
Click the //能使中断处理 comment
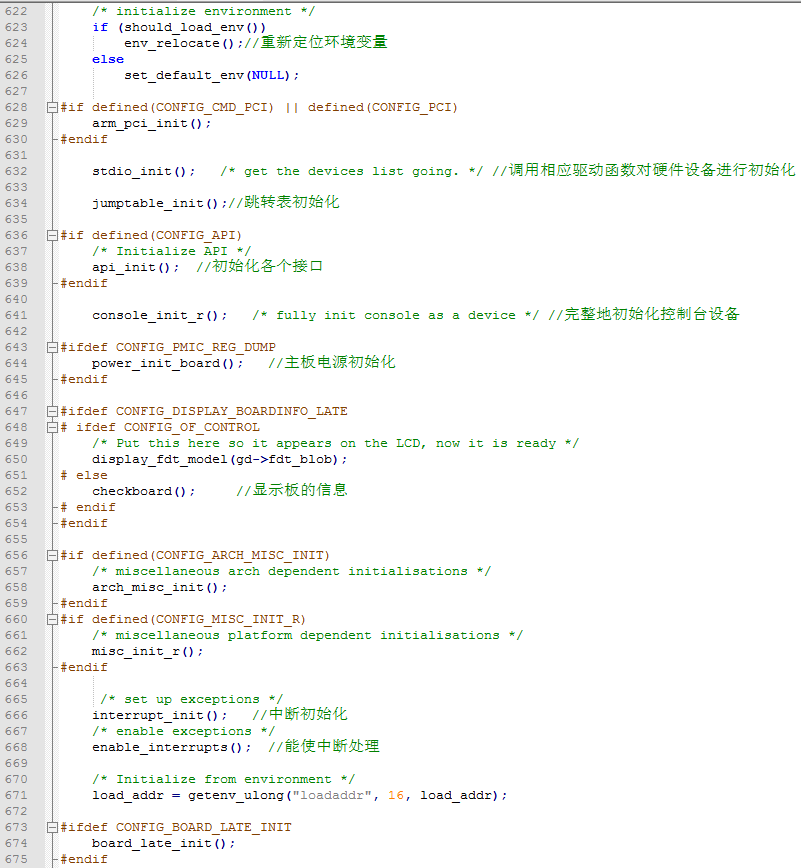tap(323, 746)
